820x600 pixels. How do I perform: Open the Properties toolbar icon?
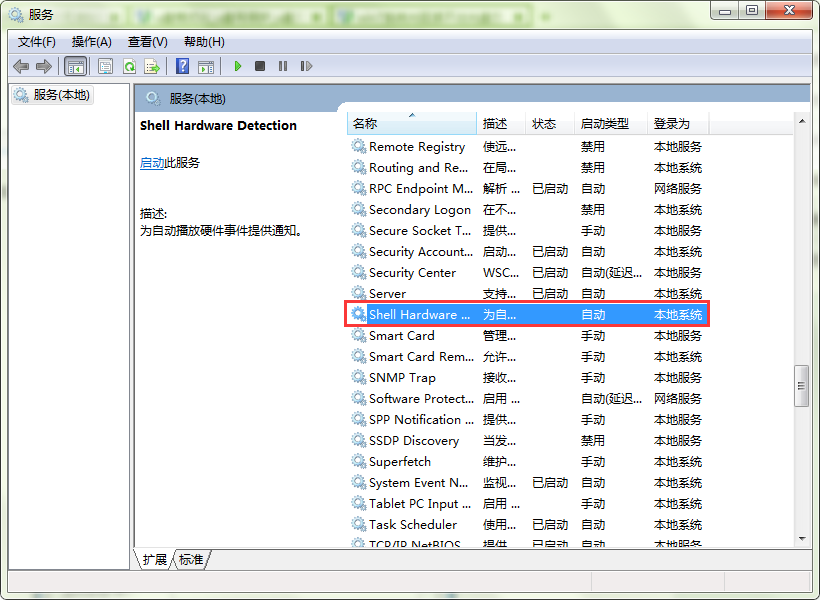pyautogui.click(x=105, y=66)
